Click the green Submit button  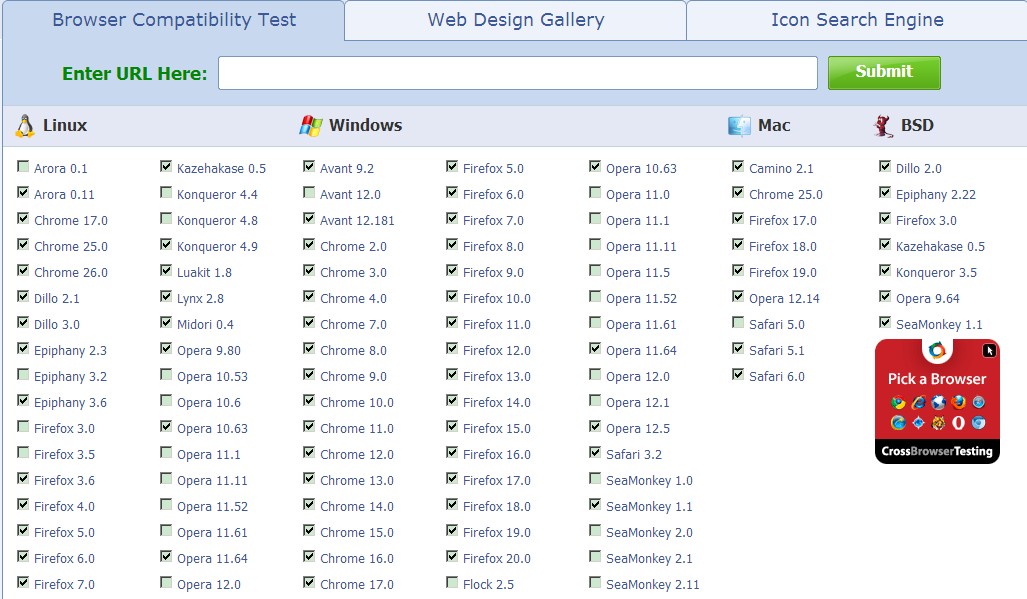(884, 72)
